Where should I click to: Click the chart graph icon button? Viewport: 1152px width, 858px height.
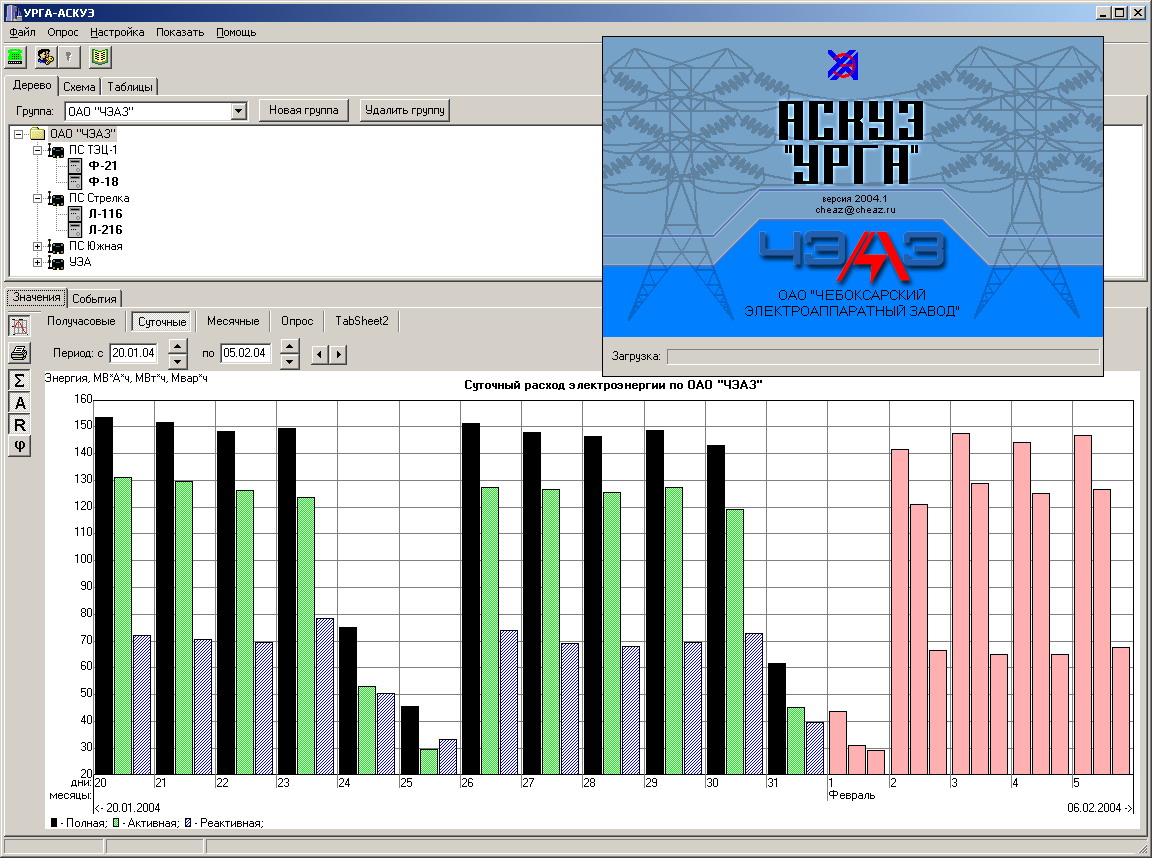(x=19, y=326)
